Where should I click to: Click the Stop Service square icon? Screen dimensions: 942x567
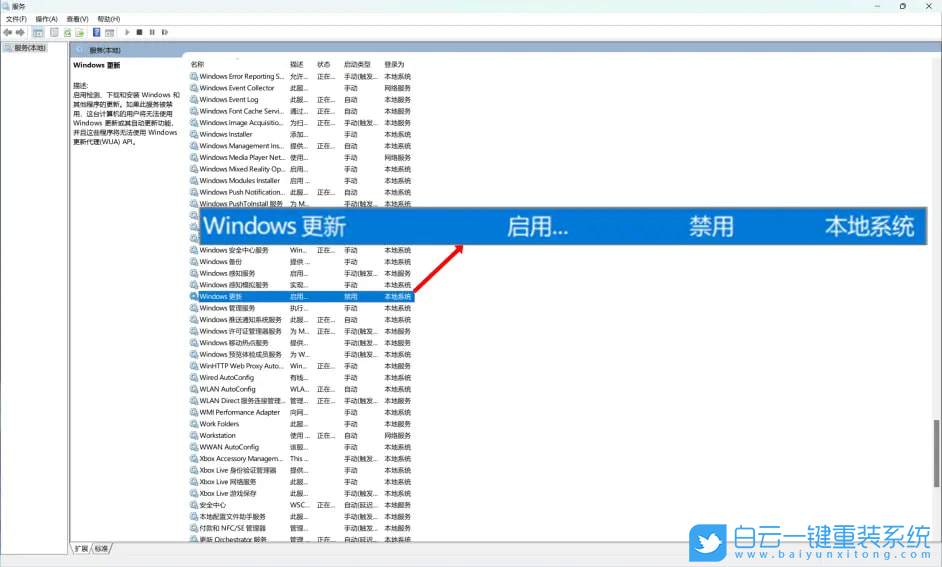pos(139,32)
